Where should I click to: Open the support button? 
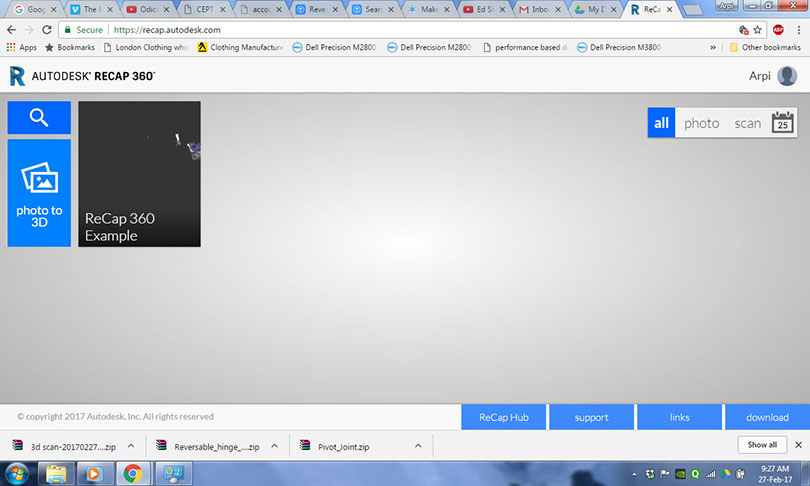[x=591, y=417]
